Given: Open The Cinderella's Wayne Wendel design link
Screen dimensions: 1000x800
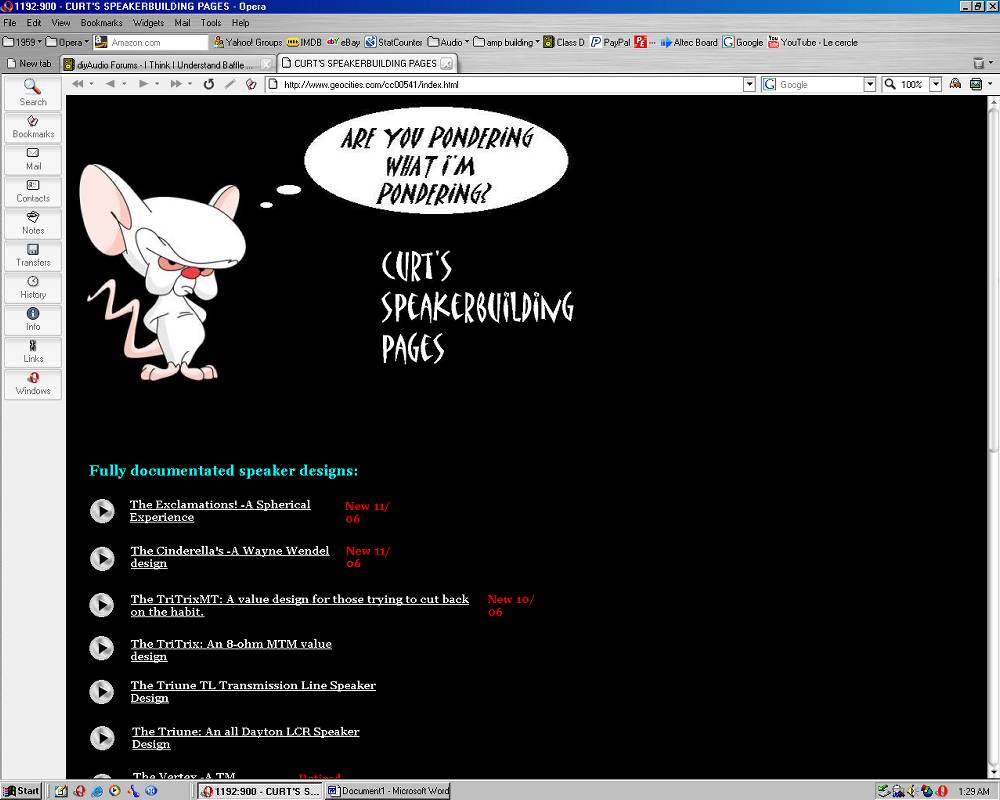Looking at the screenshot, I should [230, 557].
